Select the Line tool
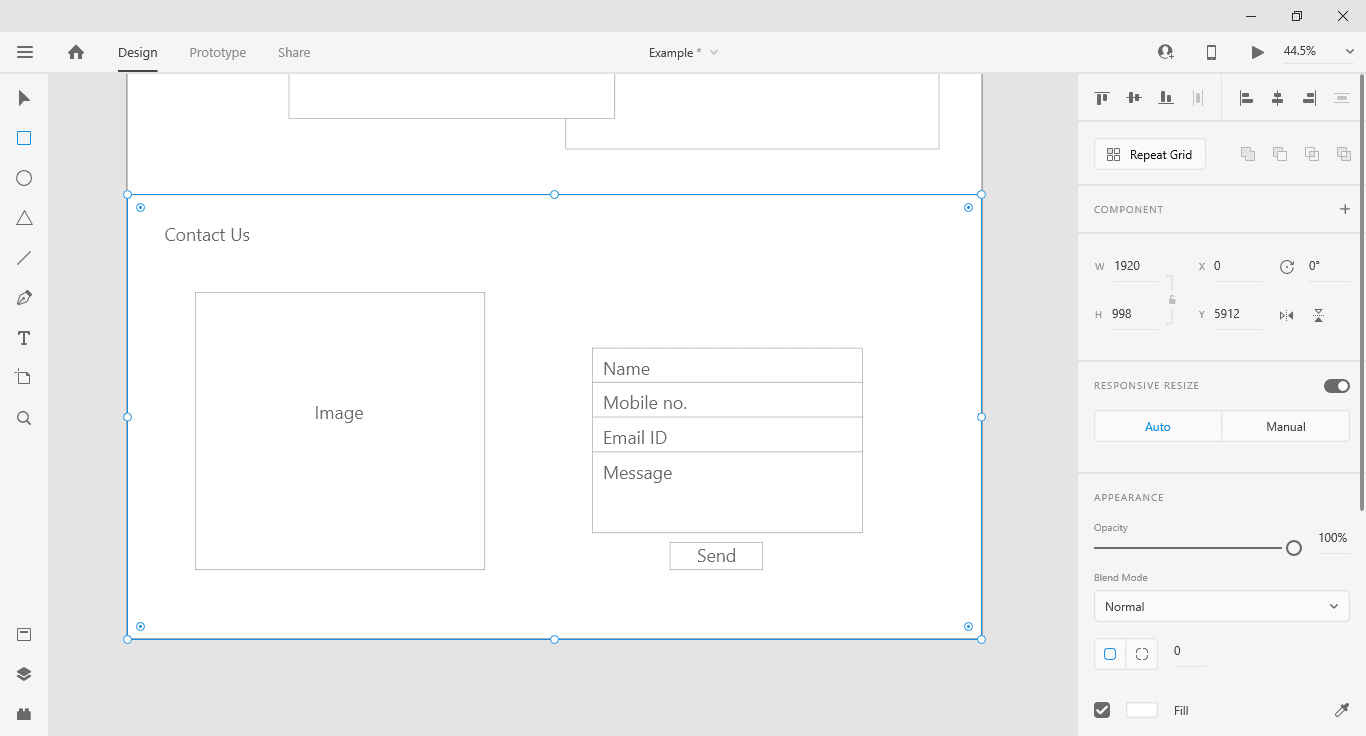This screenshot has width=1366, height=736. tap(24, 258)
